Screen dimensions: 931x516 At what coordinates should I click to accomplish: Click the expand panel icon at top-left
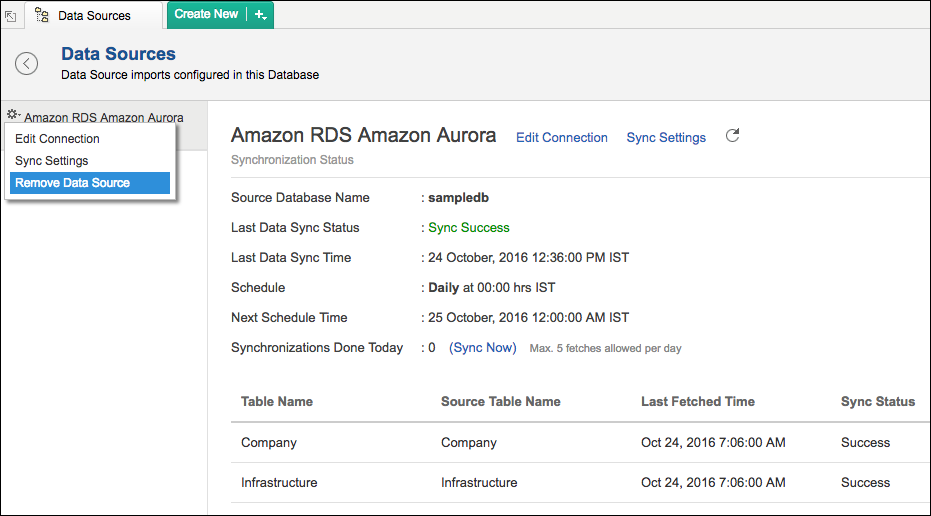tap(11, 16)
